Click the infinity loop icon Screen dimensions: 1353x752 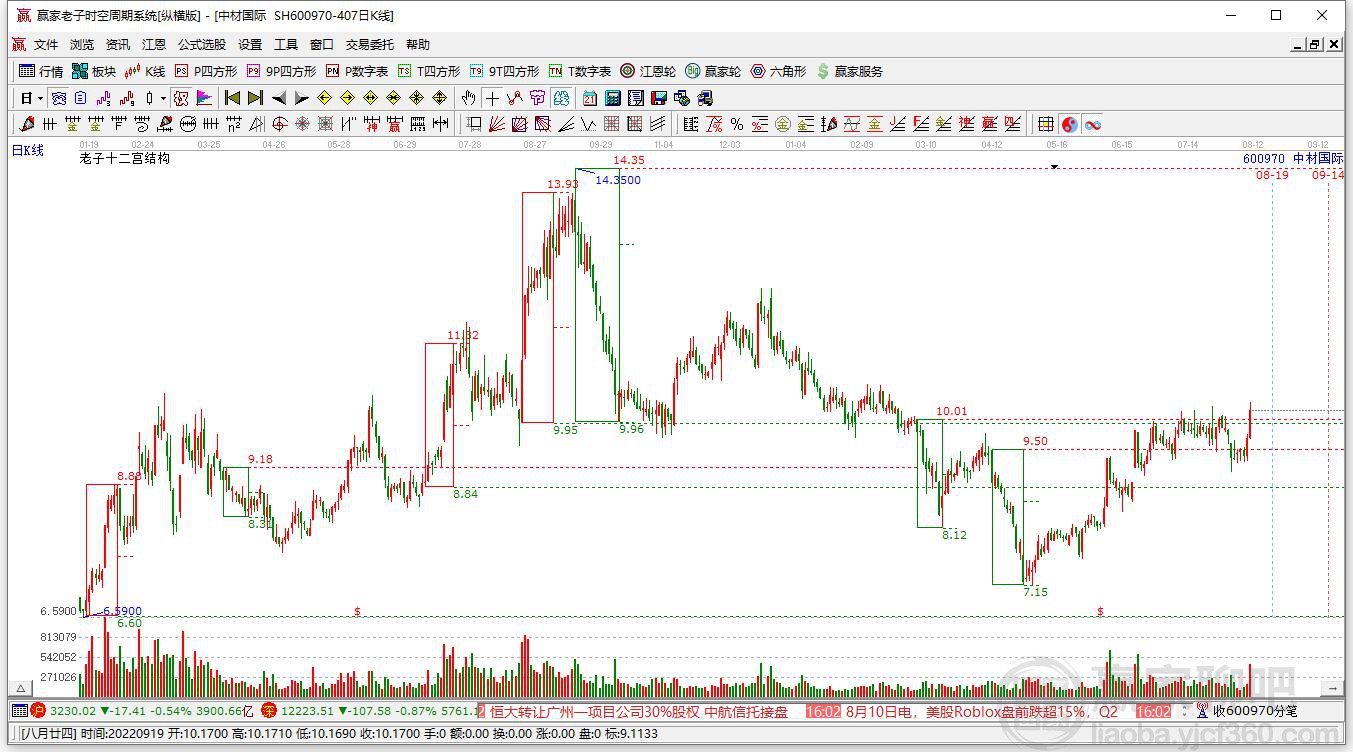point(1093,124)
